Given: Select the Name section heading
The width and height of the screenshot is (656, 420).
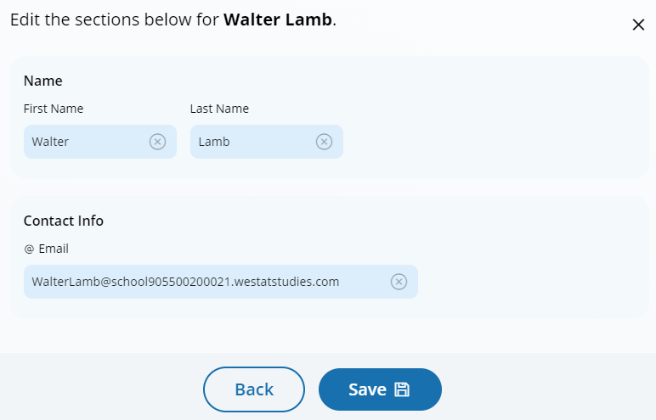Looking at the screenshot, I should point(43,81).
